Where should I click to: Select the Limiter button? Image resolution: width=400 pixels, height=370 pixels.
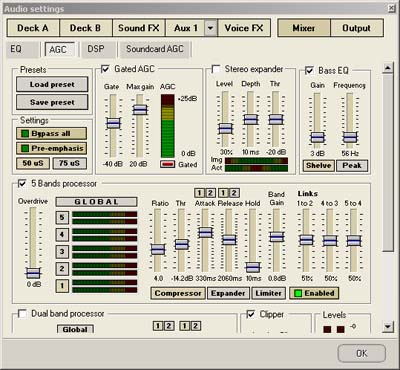[268, 293]
